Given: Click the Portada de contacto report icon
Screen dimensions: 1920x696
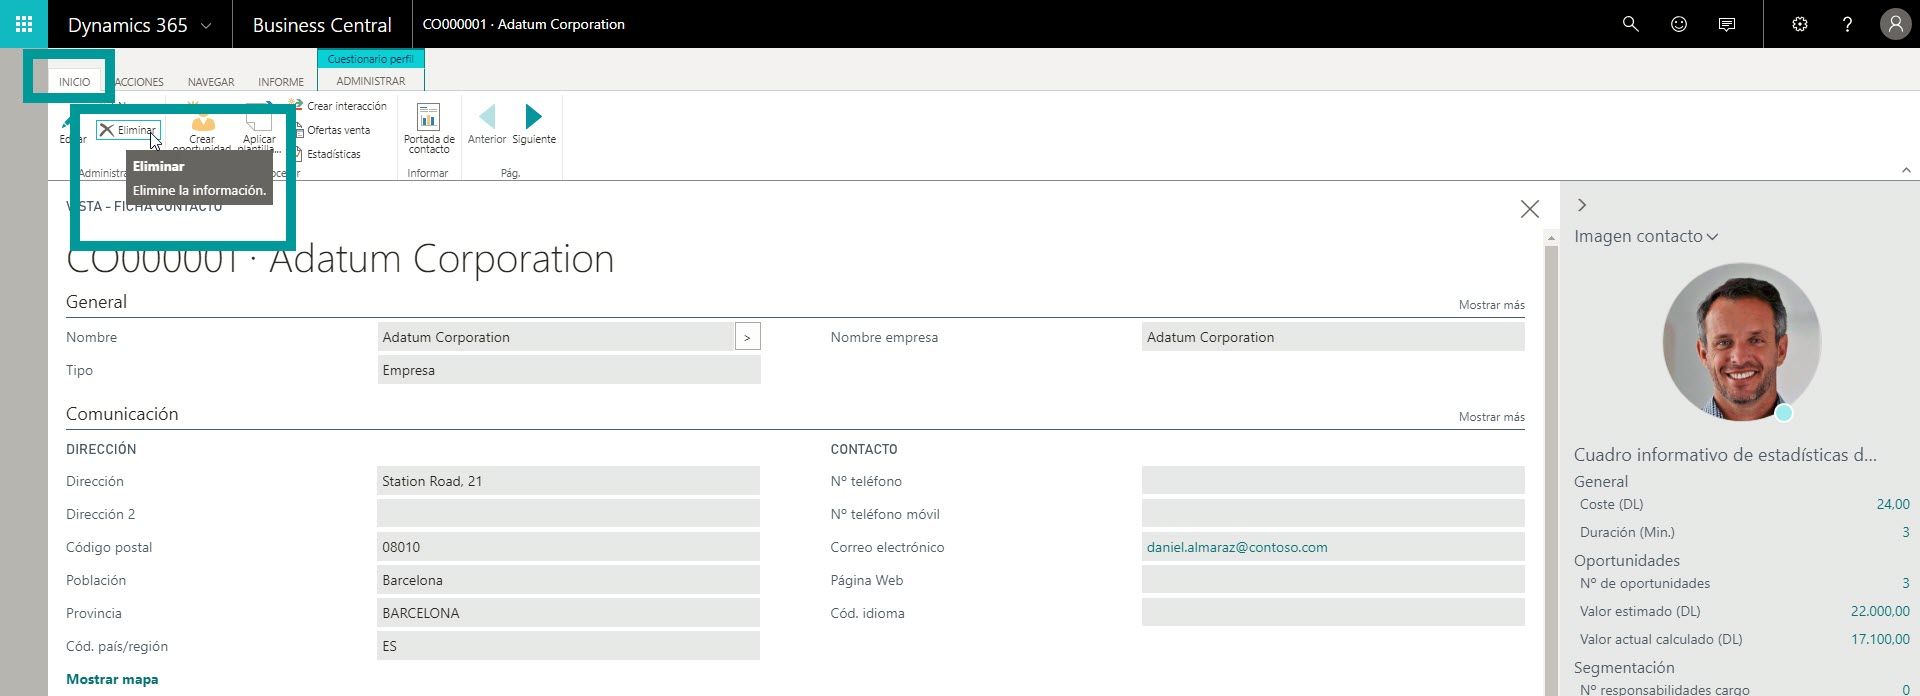Looking at the screenshot, I should [x=429, y=128].
